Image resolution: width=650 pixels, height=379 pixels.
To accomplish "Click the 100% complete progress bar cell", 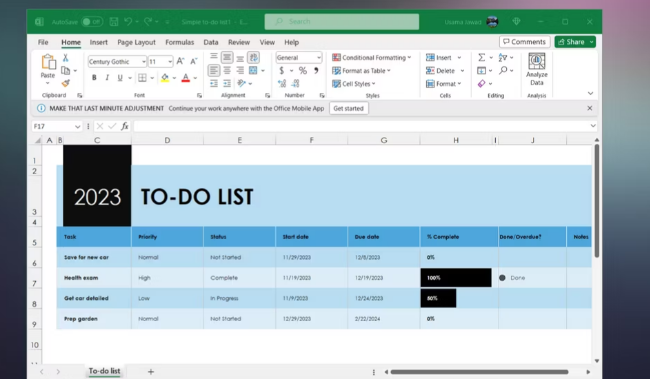I will 456,278.
